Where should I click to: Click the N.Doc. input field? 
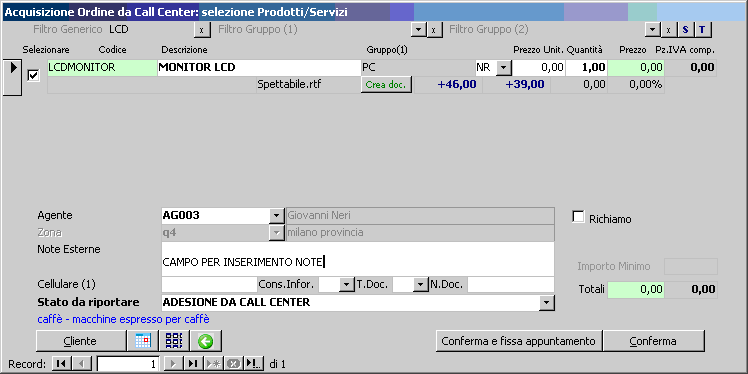click(x=511, y=285)
